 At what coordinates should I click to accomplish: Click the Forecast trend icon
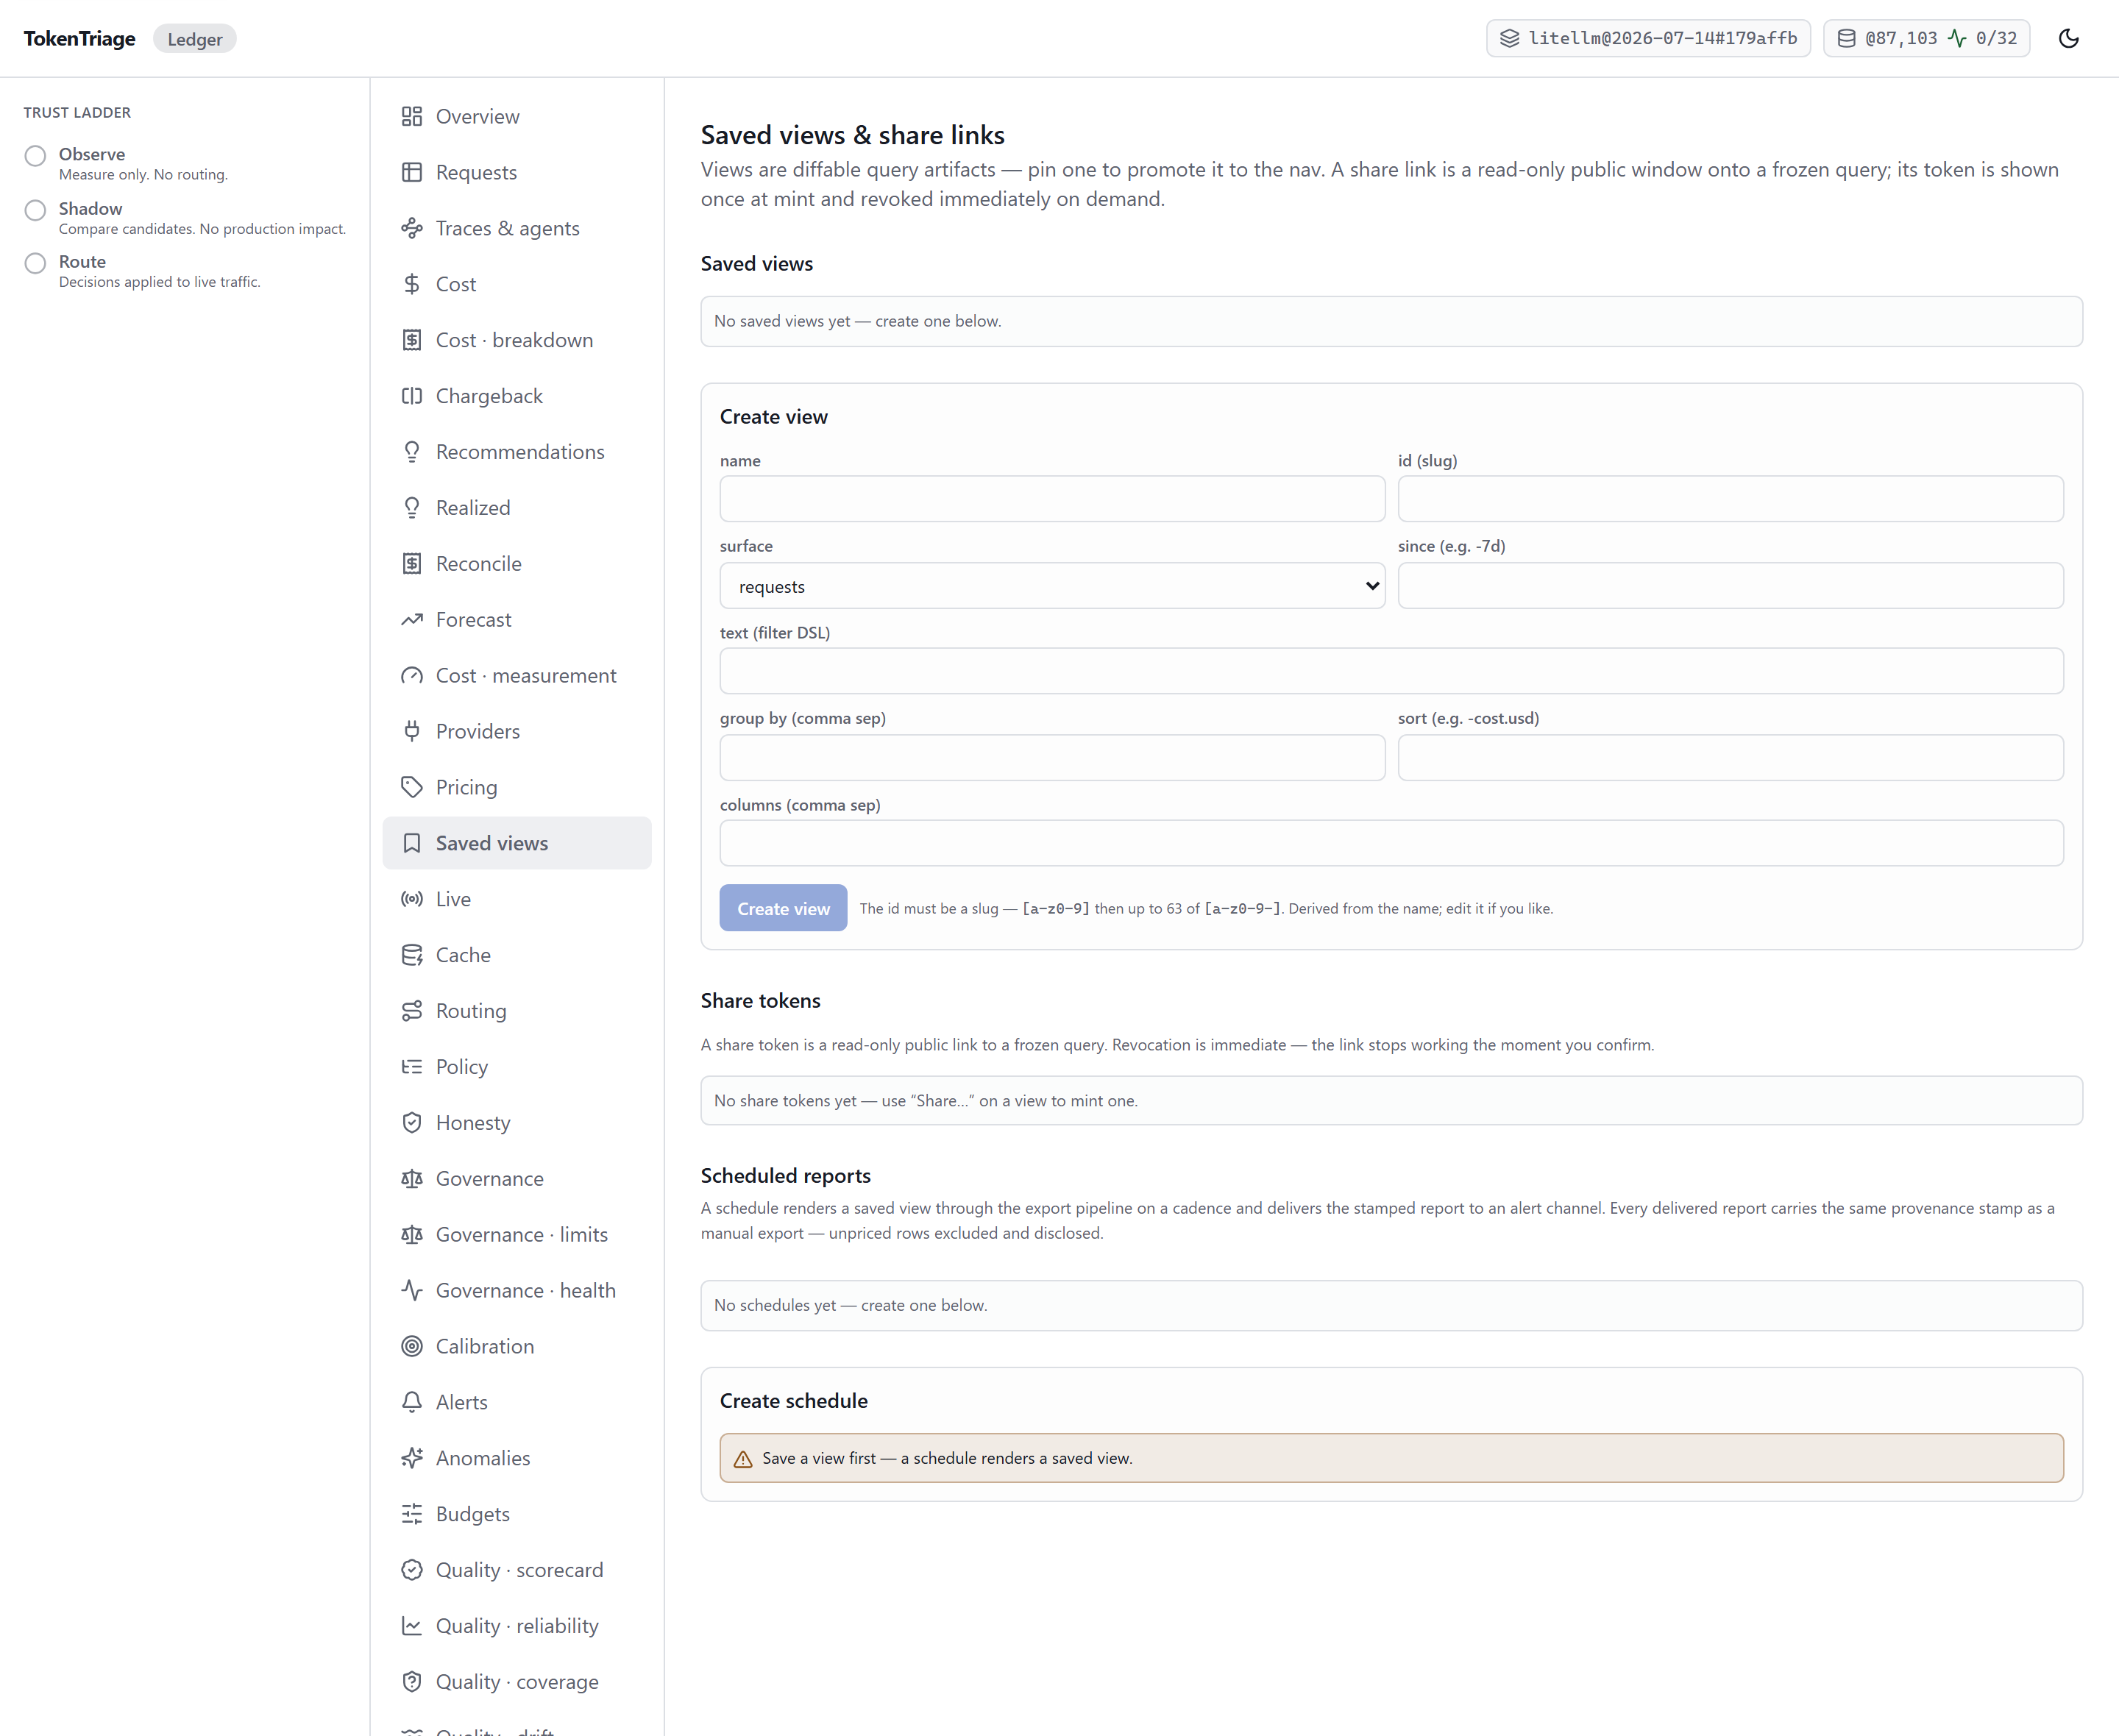pyautogui.click(x=412, y=620)
